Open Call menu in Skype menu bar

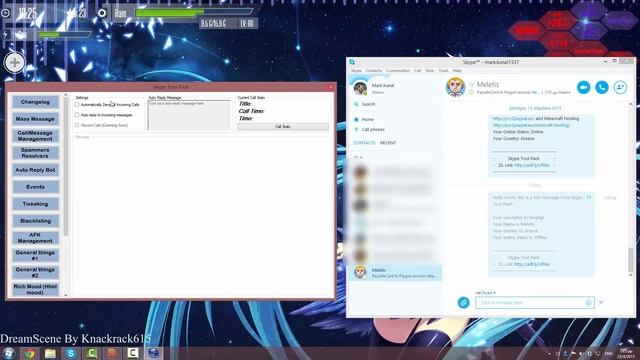[418, 71]
